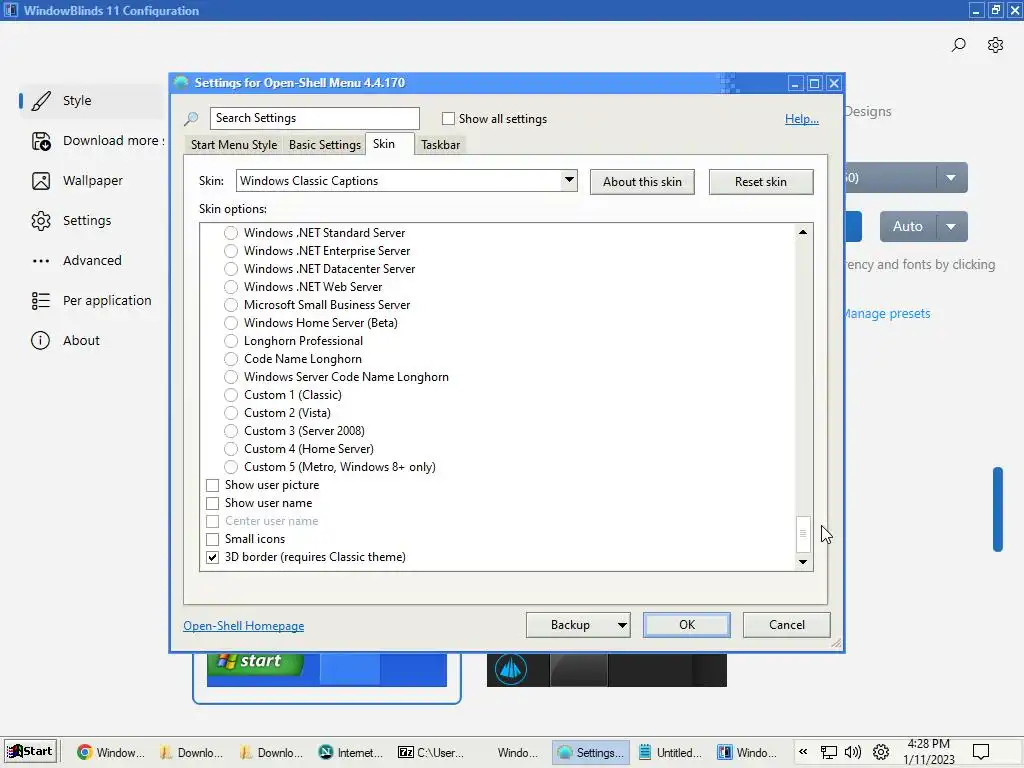Enable Show user name checkbox
This screenshot has height=768, width=1024.
212,503
